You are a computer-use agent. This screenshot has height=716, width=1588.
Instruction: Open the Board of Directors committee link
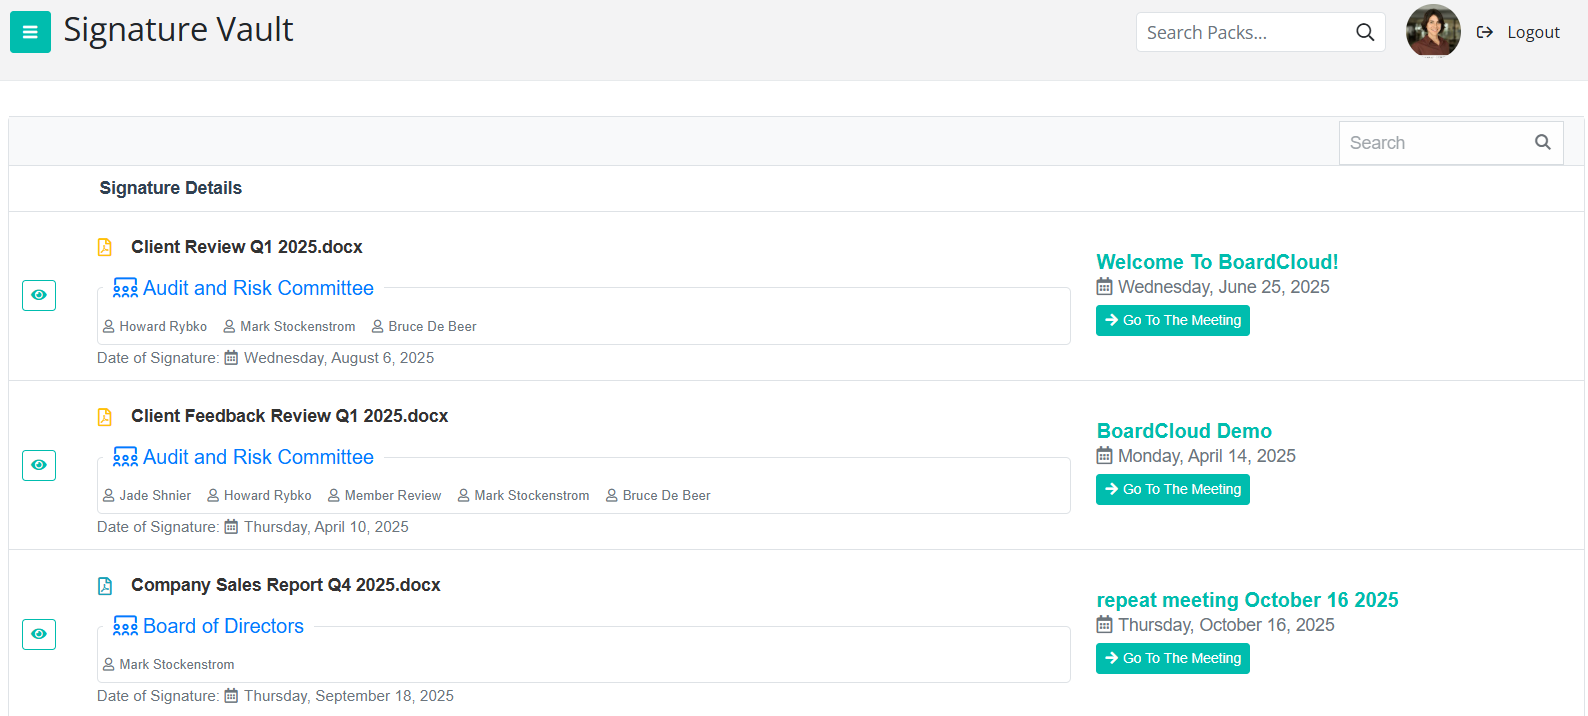223,626
